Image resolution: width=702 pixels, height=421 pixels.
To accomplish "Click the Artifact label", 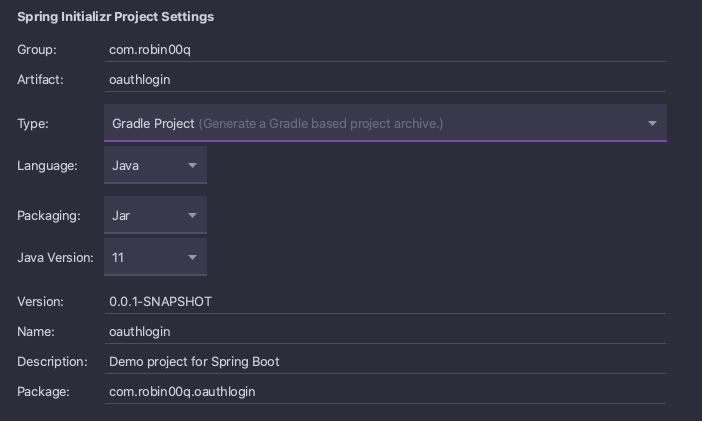I will 40,79.
